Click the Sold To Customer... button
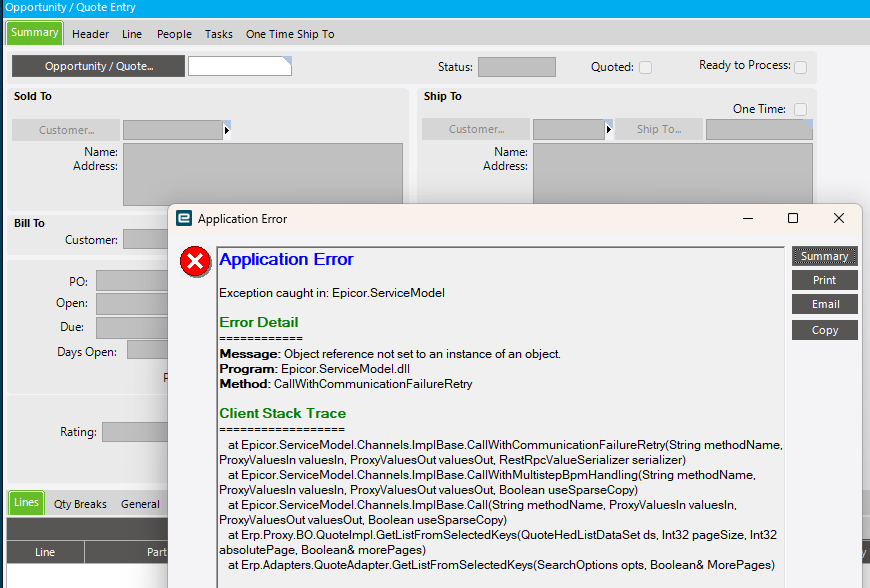This screenshot has height=588, width=870. click(66, 130)
